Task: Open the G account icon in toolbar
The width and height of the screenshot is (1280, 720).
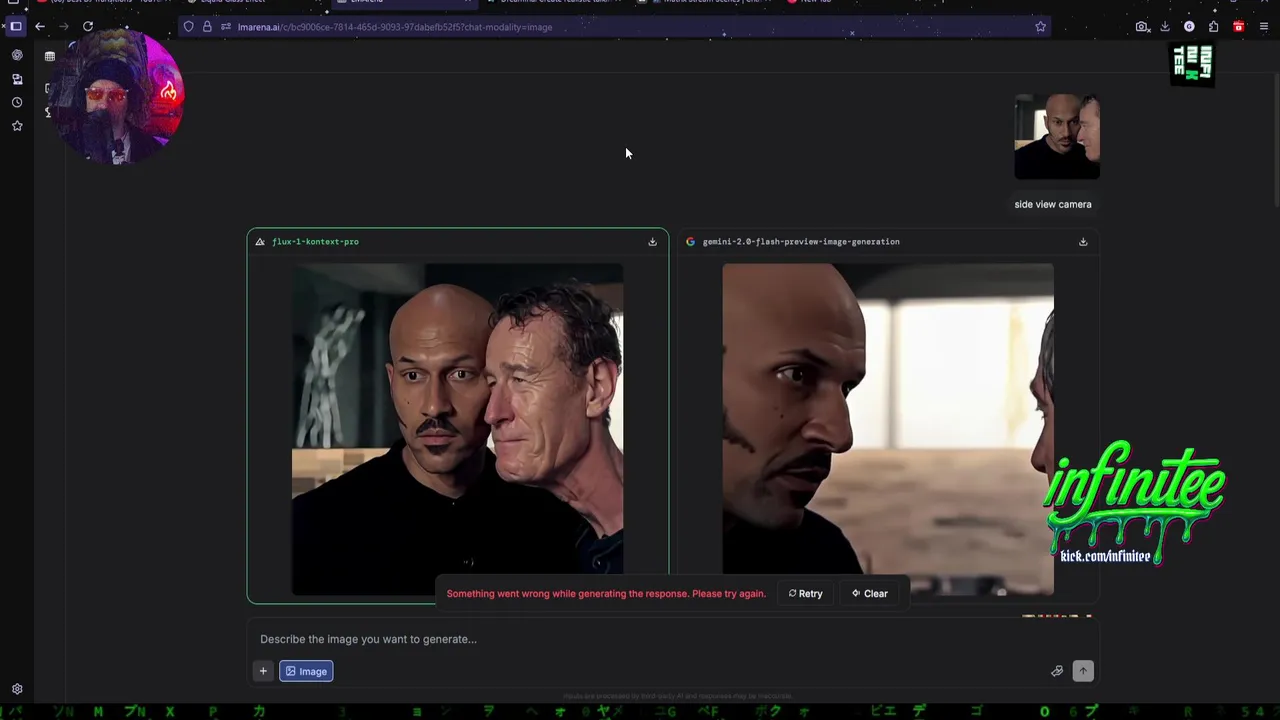Action: [x=1189, y=27]
